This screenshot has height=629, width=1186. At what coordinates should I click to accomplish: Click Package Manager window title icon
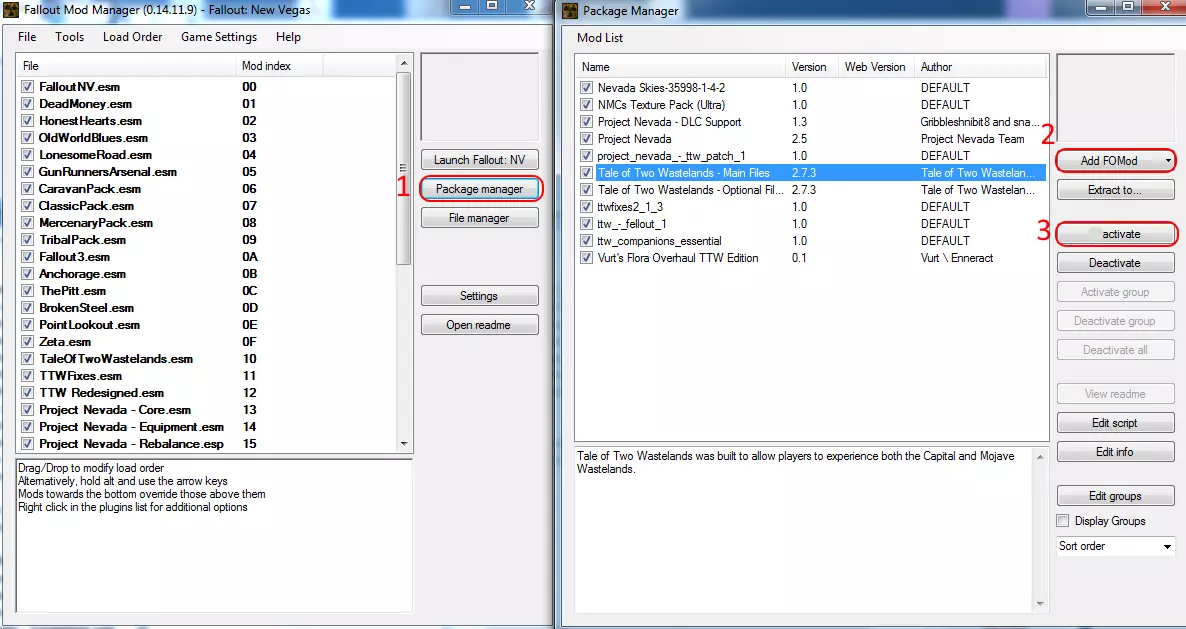pos(570,11)
